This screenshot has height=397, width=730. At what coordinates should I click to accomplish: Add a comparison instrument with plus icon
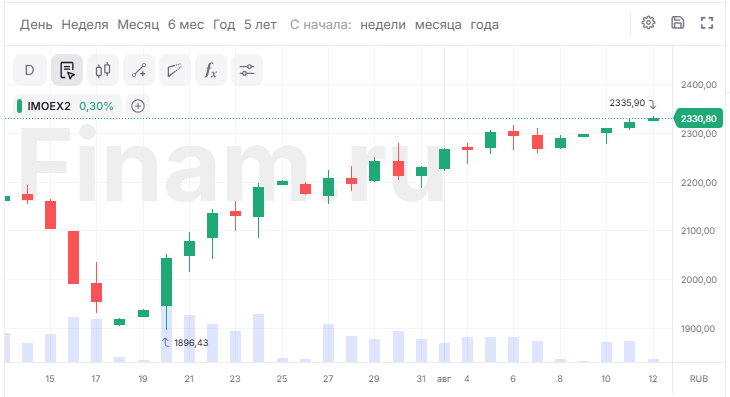(x=138, y=106)
